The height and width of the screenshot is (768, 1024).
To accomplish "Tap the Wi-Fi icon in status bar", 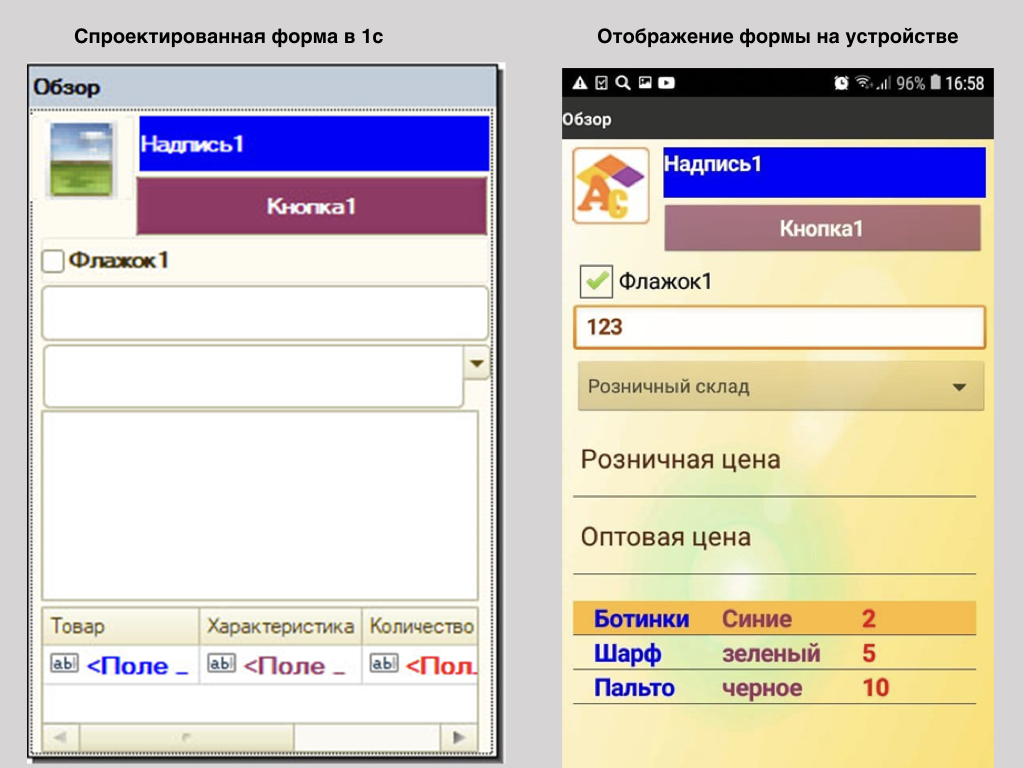I will click(x=863, y=82).
